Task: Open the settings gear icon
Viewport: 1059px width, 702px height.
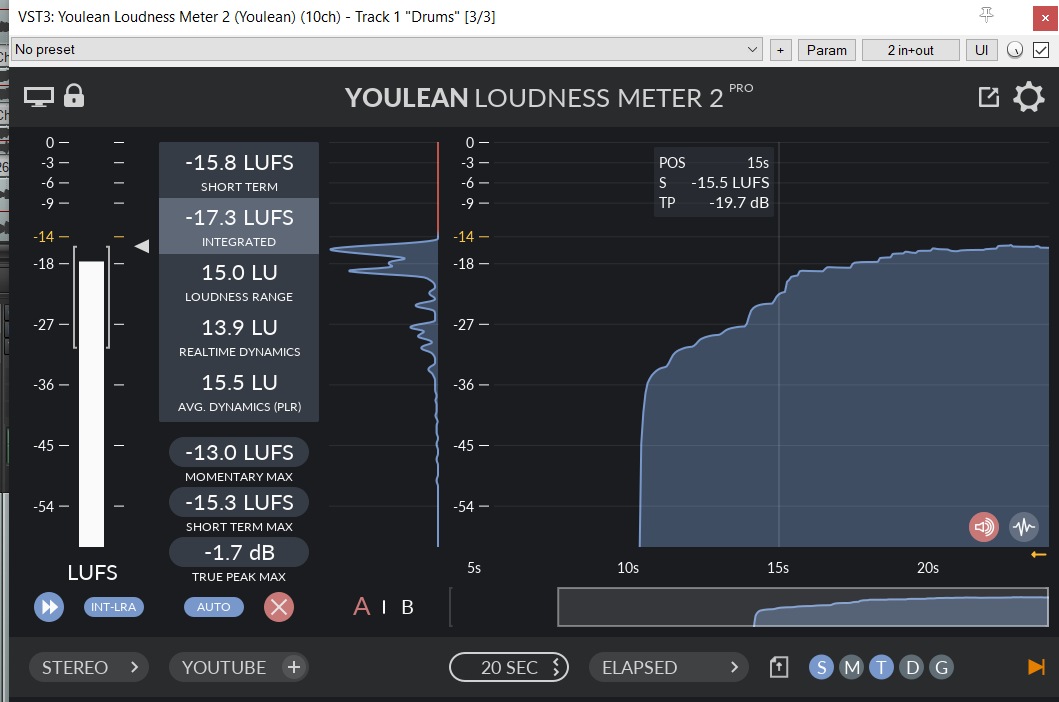Action: pos(1029,97)
